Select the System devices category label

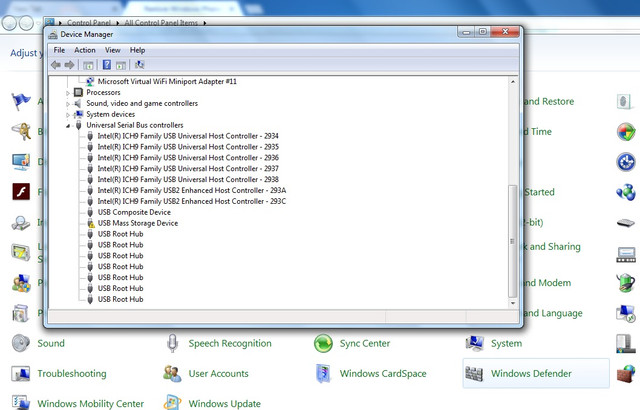pyautogui.click(x=110, y=114)
